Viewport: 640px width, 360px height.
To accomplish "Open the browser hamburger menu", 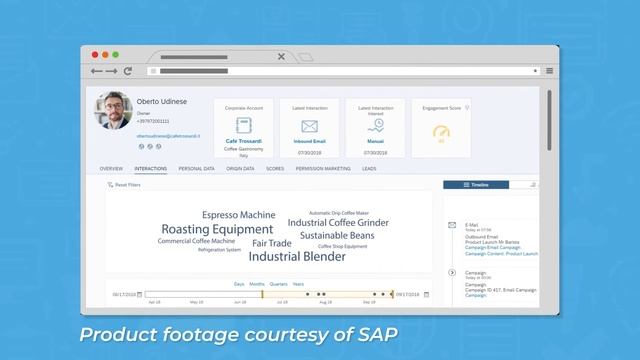I will (x=550, y=71).
